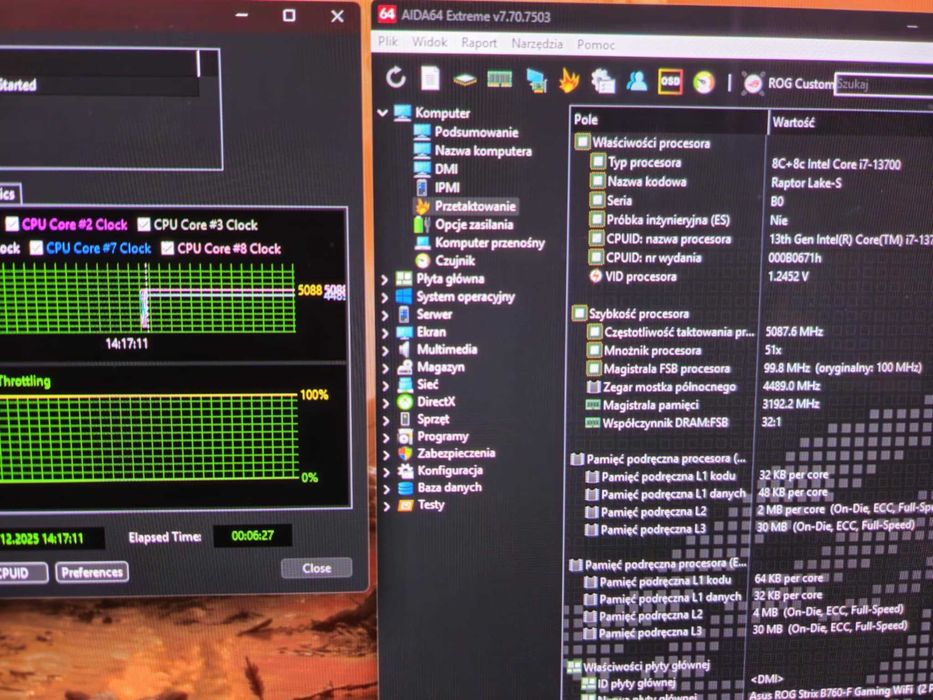Toggle CPU Core #7 Clock checkbox

(x=36, y=248)
